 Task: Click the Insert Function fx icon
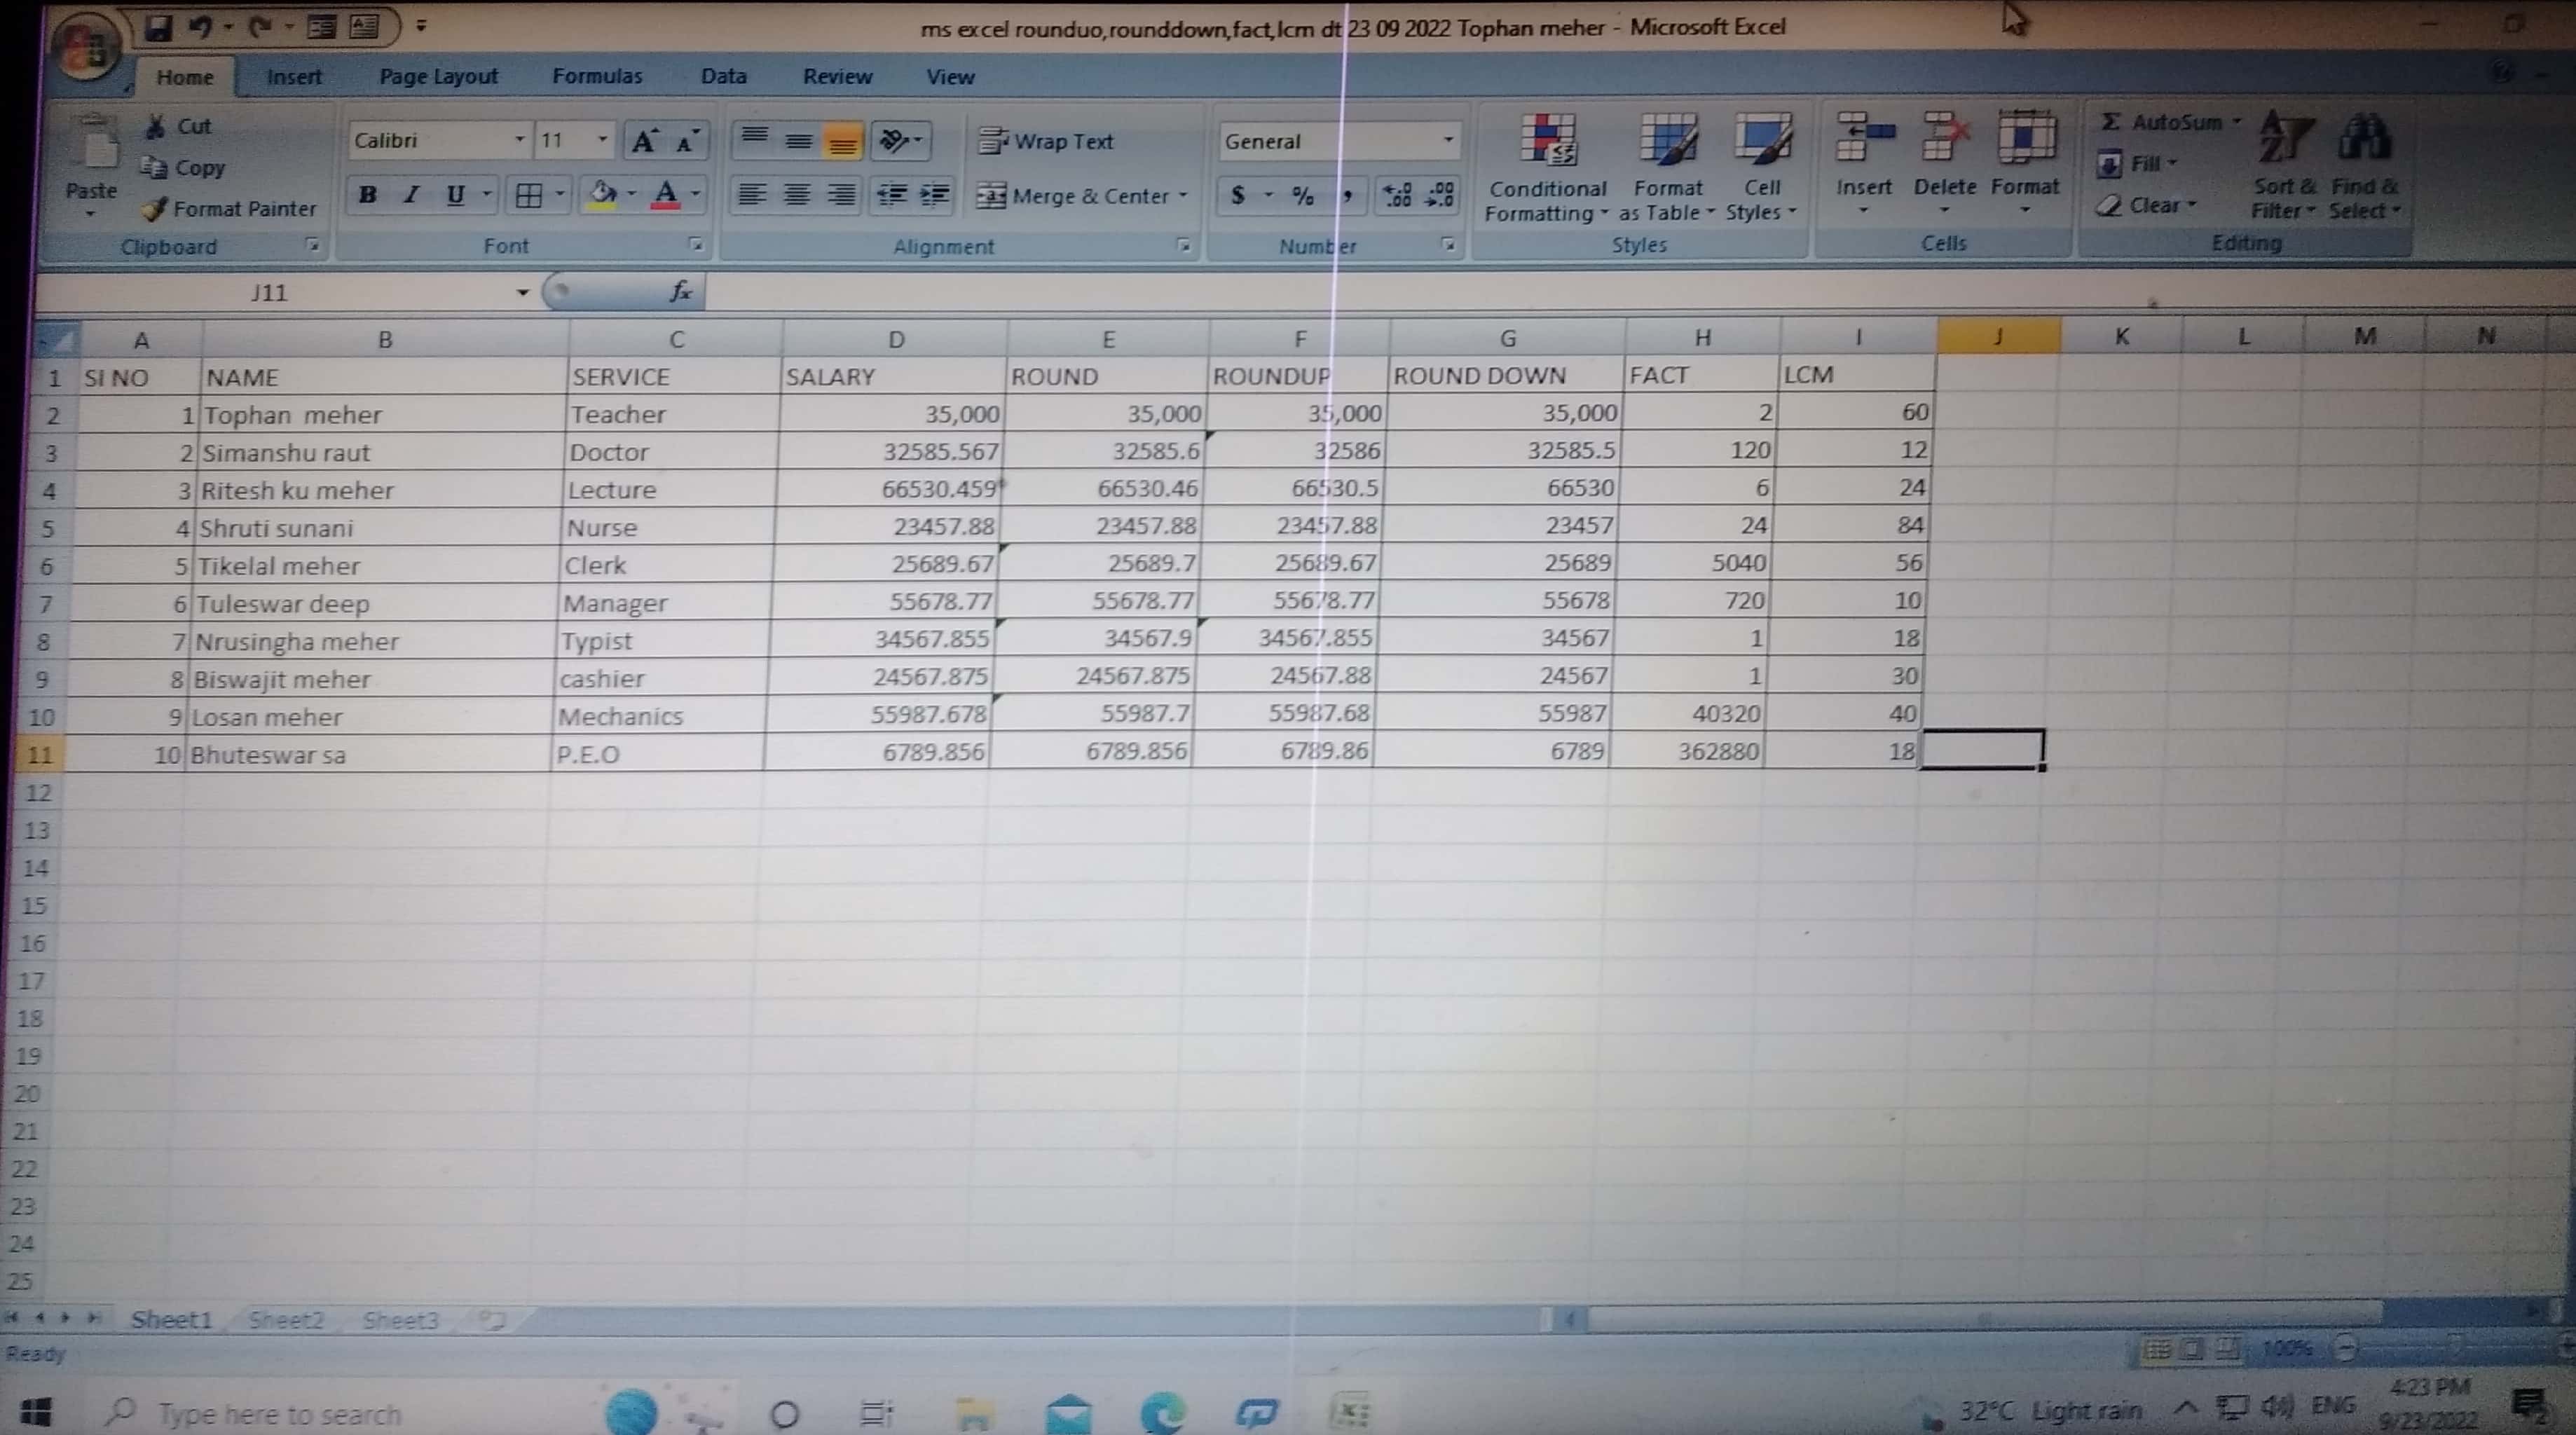681,291
